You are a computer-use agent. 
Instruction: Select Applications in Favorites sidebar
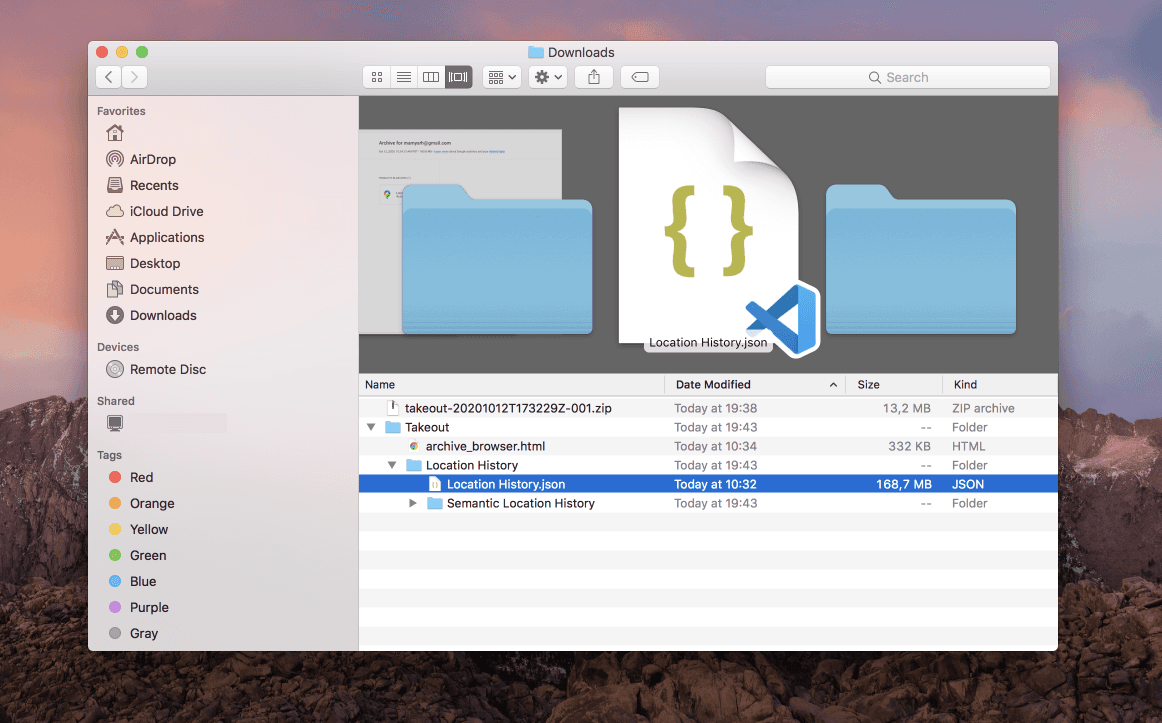[166, 237]
